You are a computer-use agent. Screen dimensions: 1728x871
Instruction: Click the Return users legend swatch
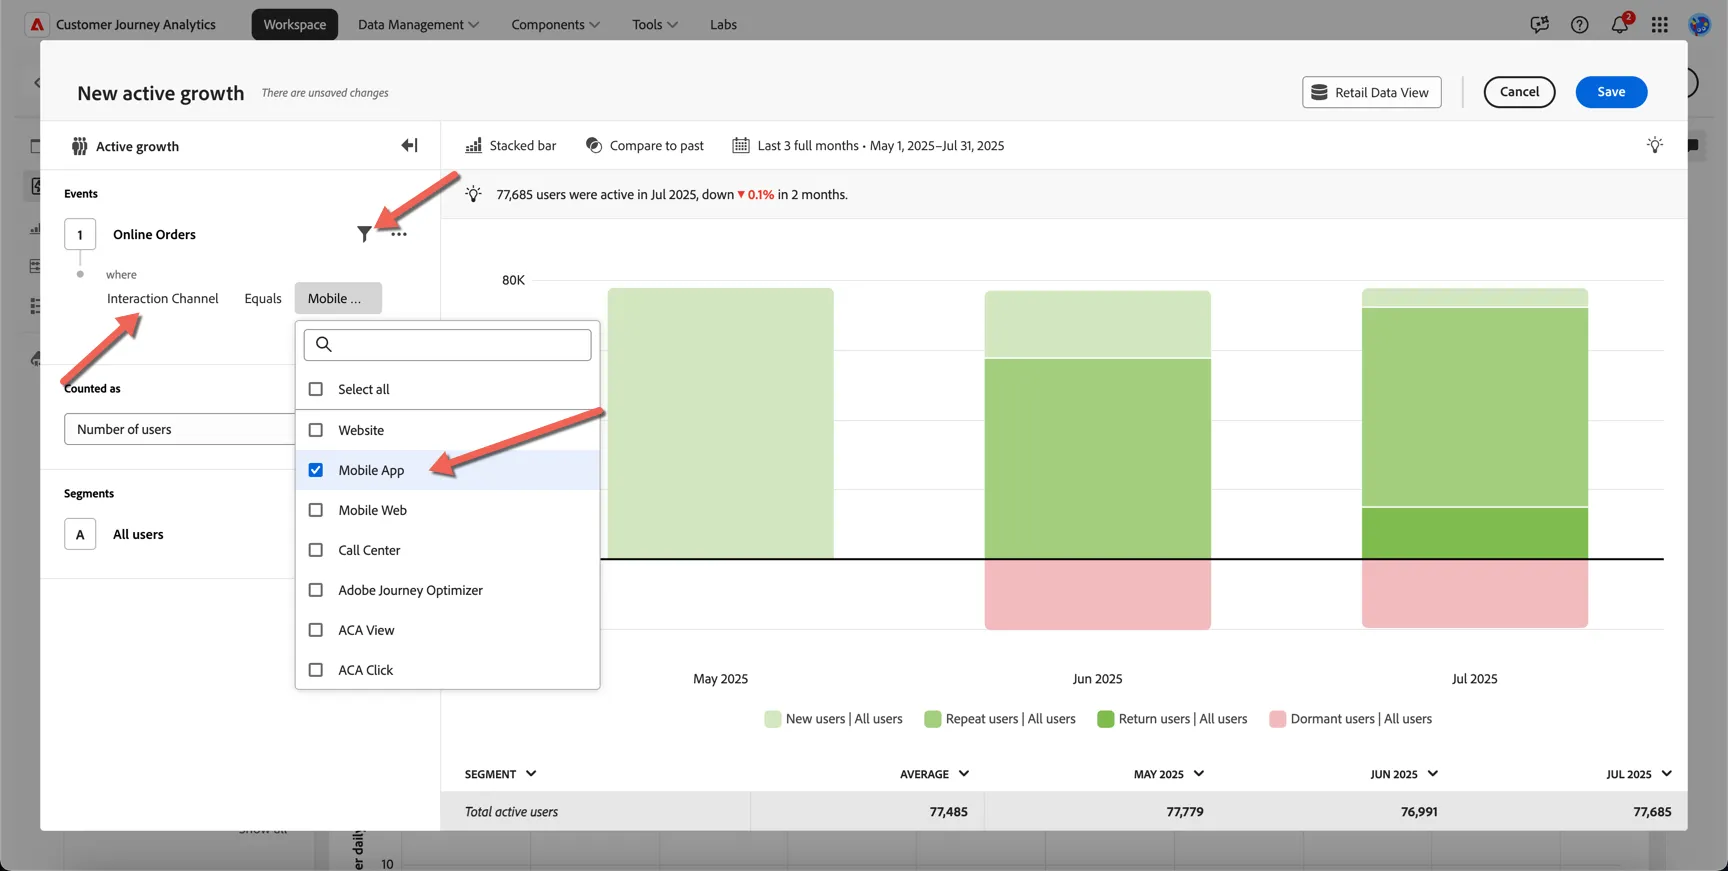(1106, 719)
